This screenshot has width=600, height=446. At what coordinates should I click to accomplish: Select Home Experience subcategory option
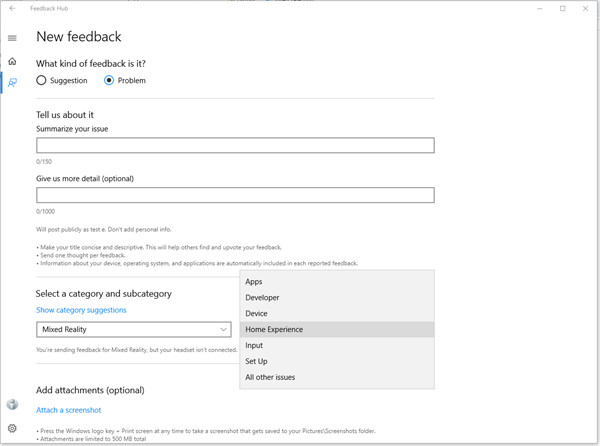274,330
